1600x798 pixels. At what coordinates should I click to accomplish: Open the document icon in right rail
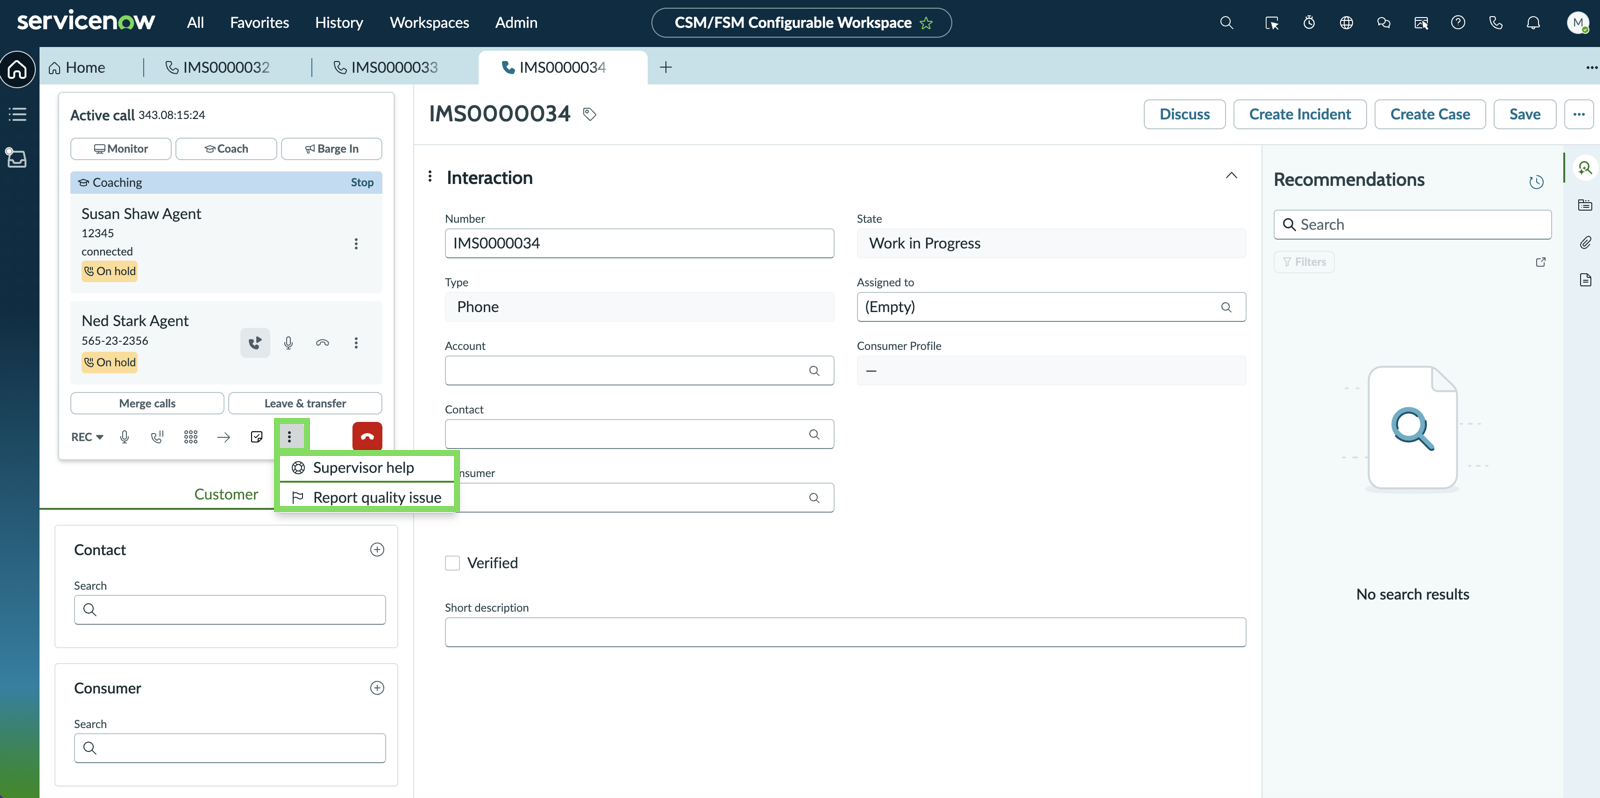click(1585, 280)
